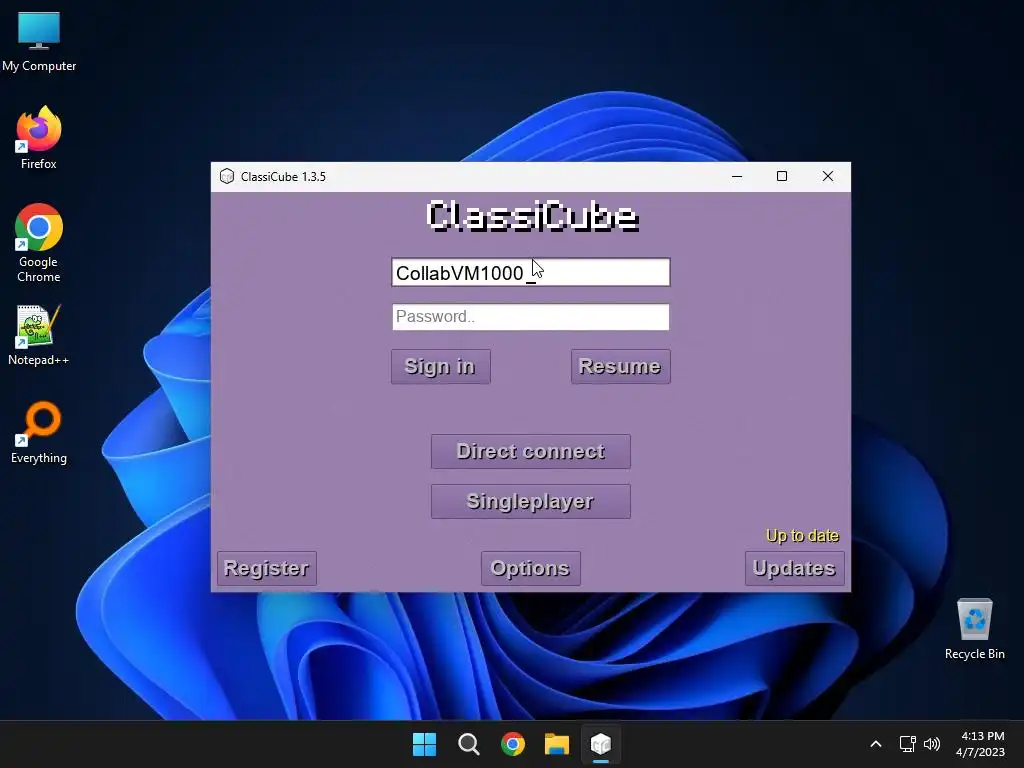Open network status tray icon

(907, 744)
